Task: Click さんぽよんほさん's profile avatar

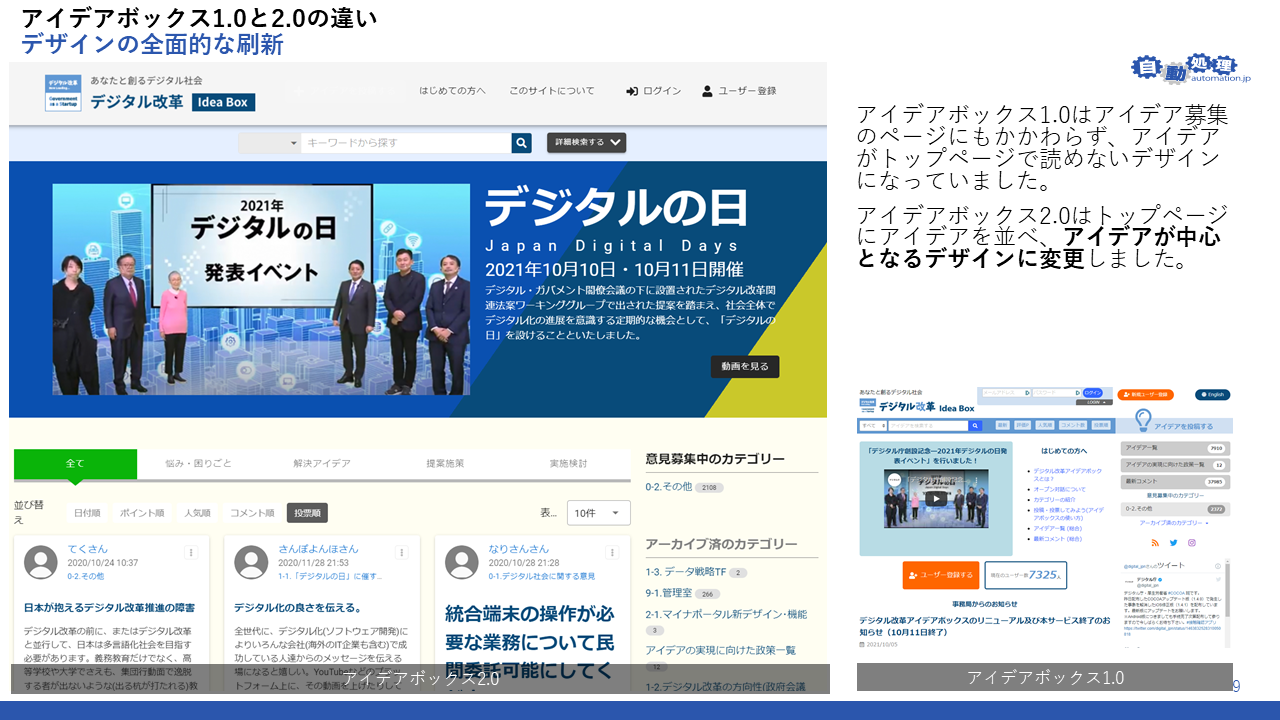Action: [251, 562]
